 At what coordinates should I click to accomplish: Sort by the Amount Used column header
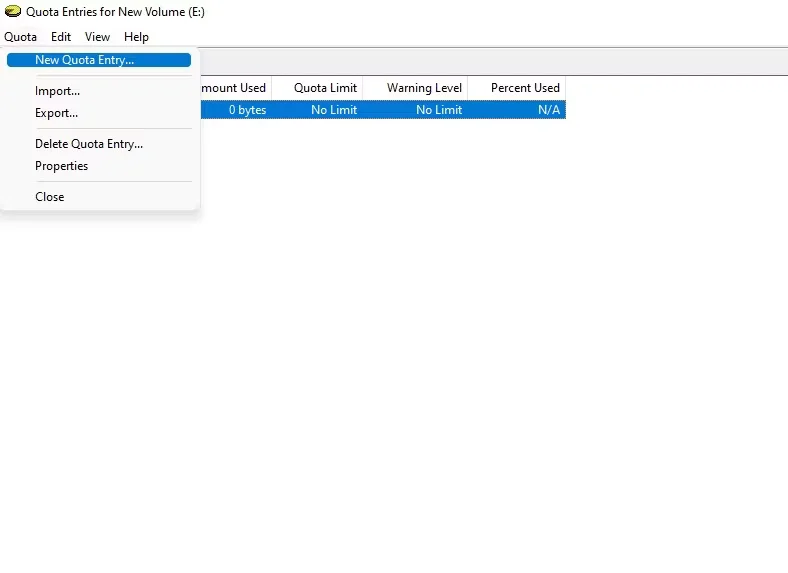[235, 88]
